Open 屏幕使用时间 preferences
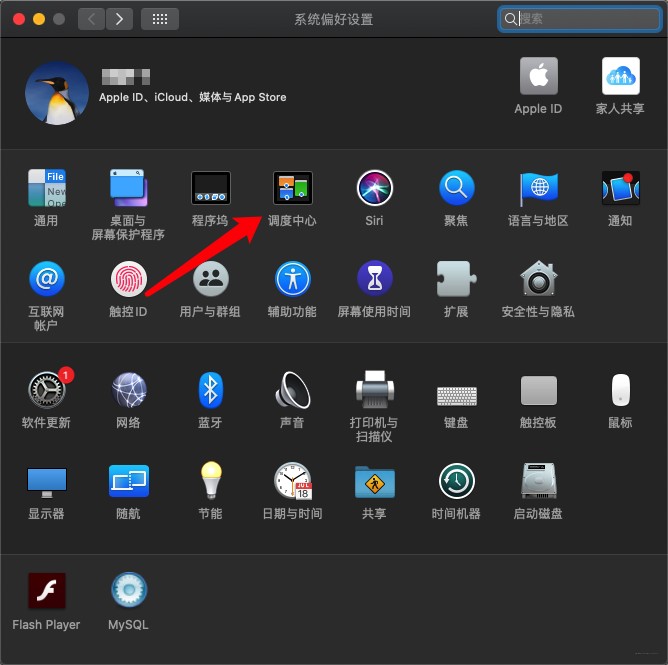Image resolution: width=668 pixels, height=665 pixels. click(374, 279)
